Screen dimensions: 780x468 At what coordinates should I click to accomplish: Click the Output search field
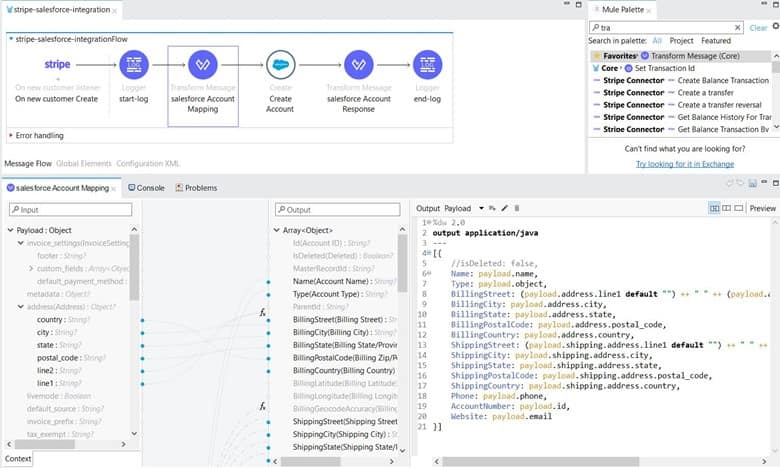[338, 210]
